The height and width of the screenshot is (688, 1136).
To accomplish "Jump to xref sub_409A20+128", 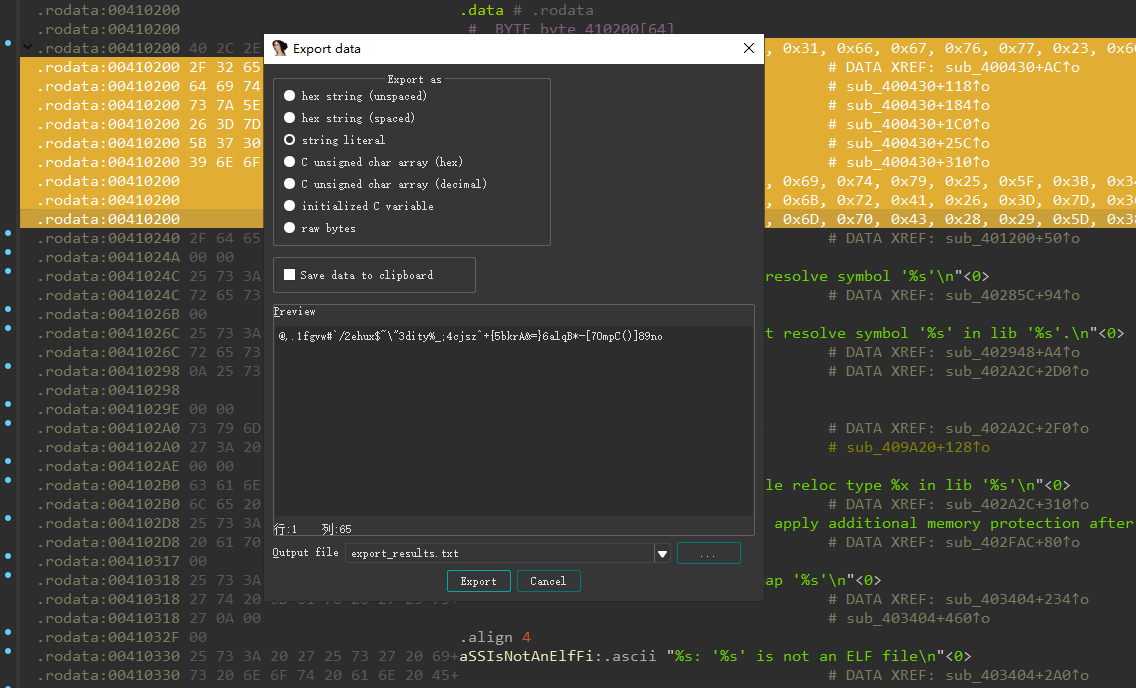I will click(x=918, y=448).
